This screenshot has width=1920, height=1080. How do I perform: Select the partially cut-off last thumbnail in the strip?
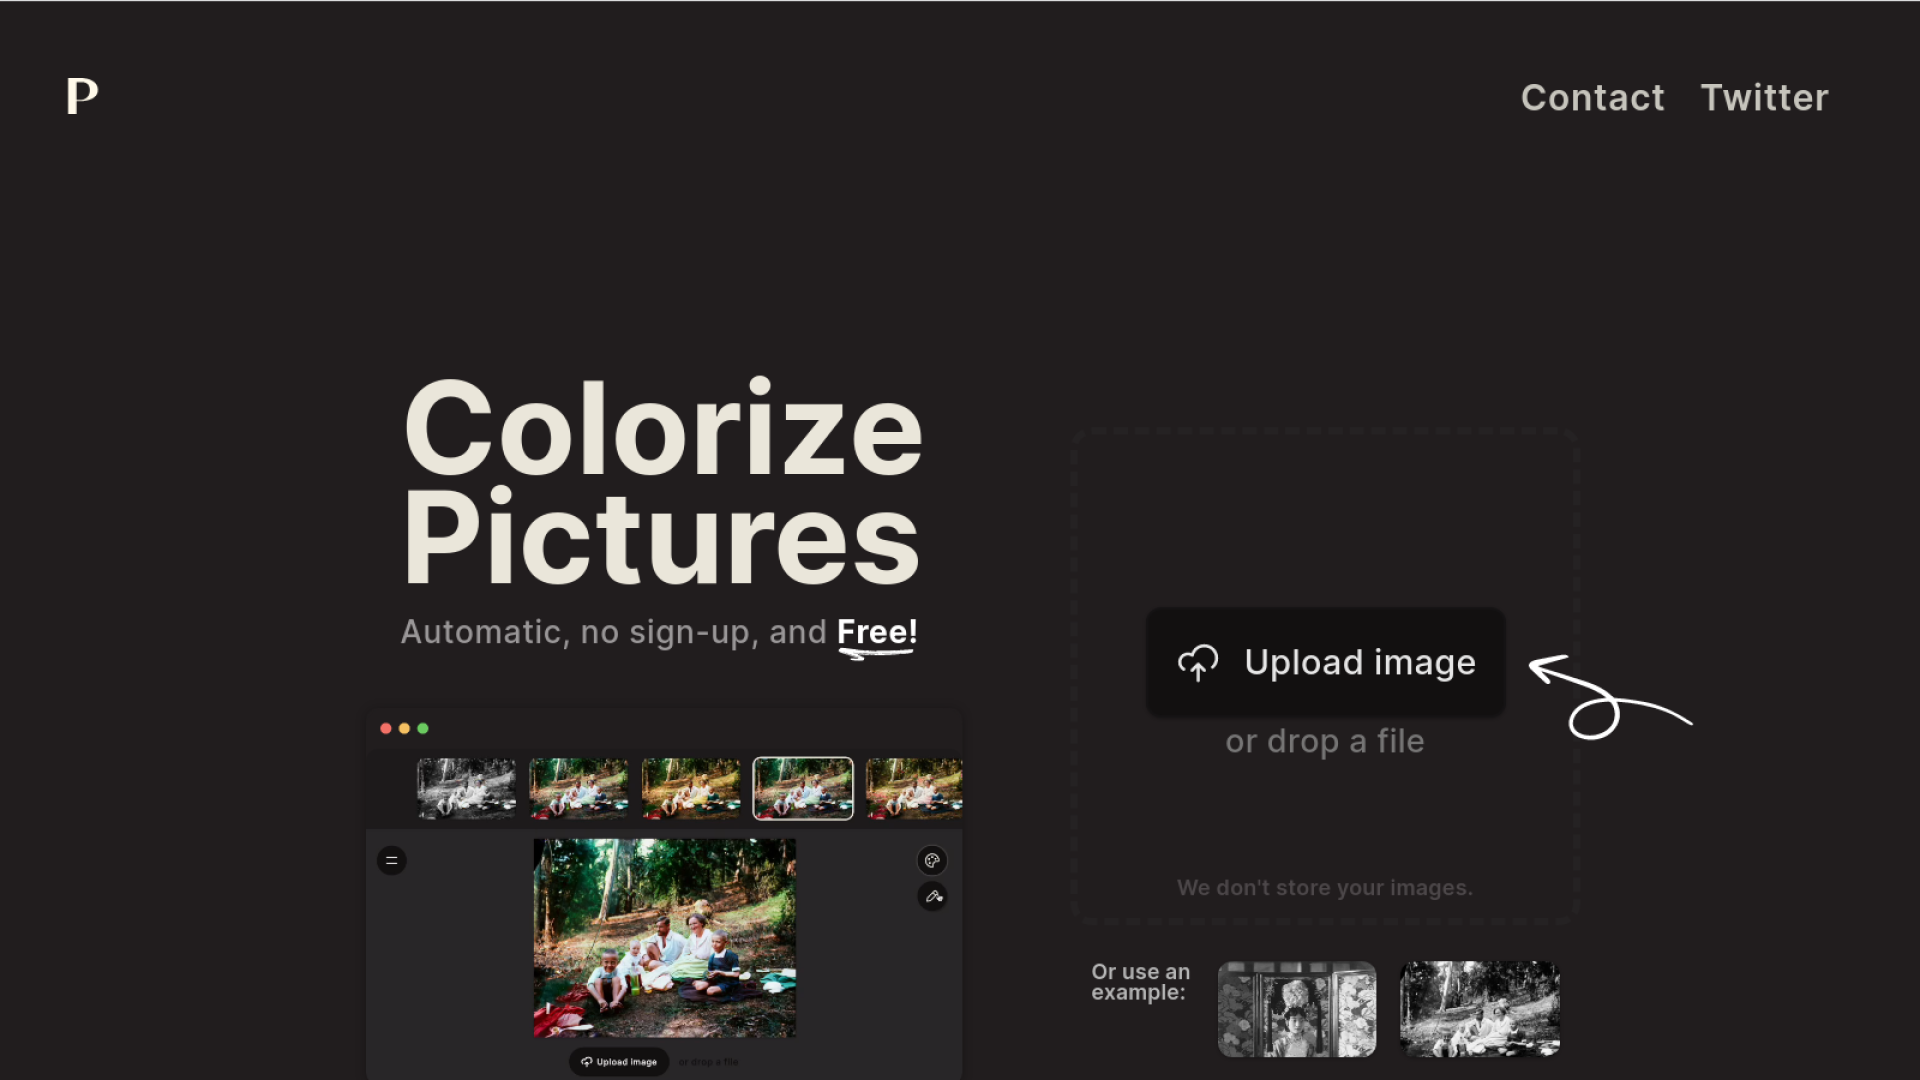pyautogui.click(x=914, y=788)
